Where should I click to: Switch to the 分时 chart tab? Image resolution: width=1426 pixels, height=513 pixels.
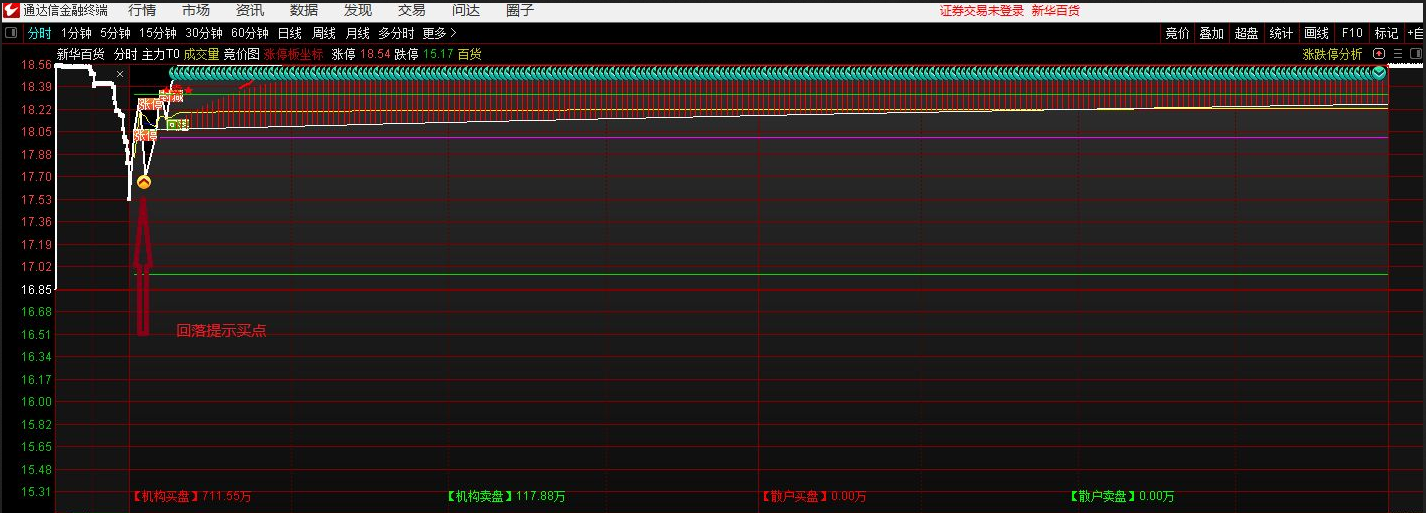point(39,33)
